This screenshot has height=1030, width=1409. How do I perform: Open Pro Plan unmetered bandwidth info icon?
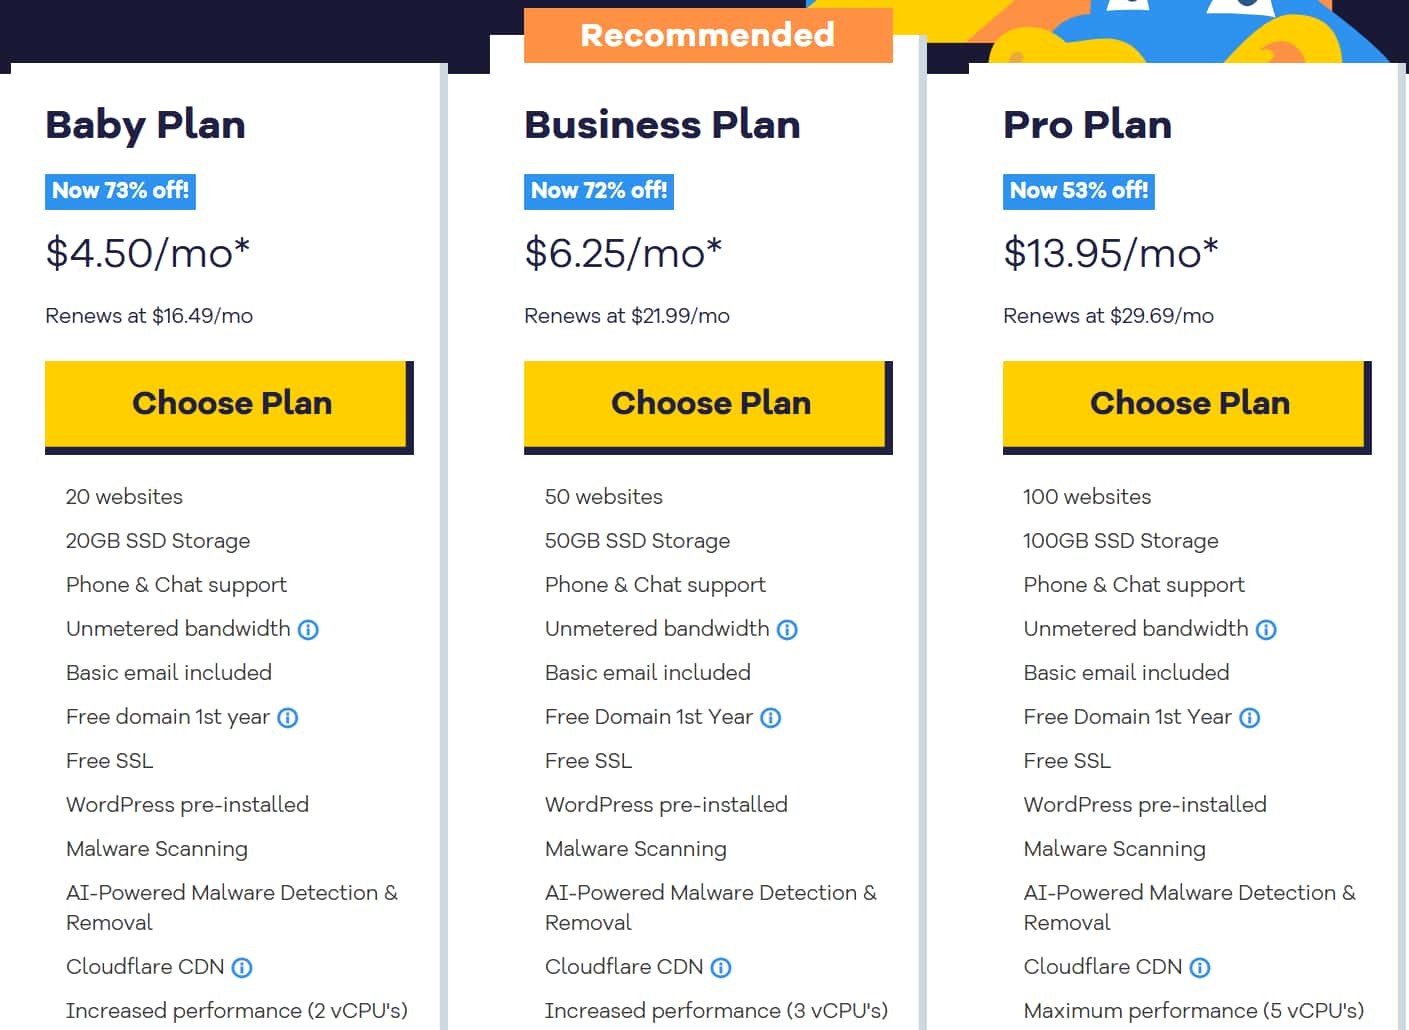pos(1266,630)
